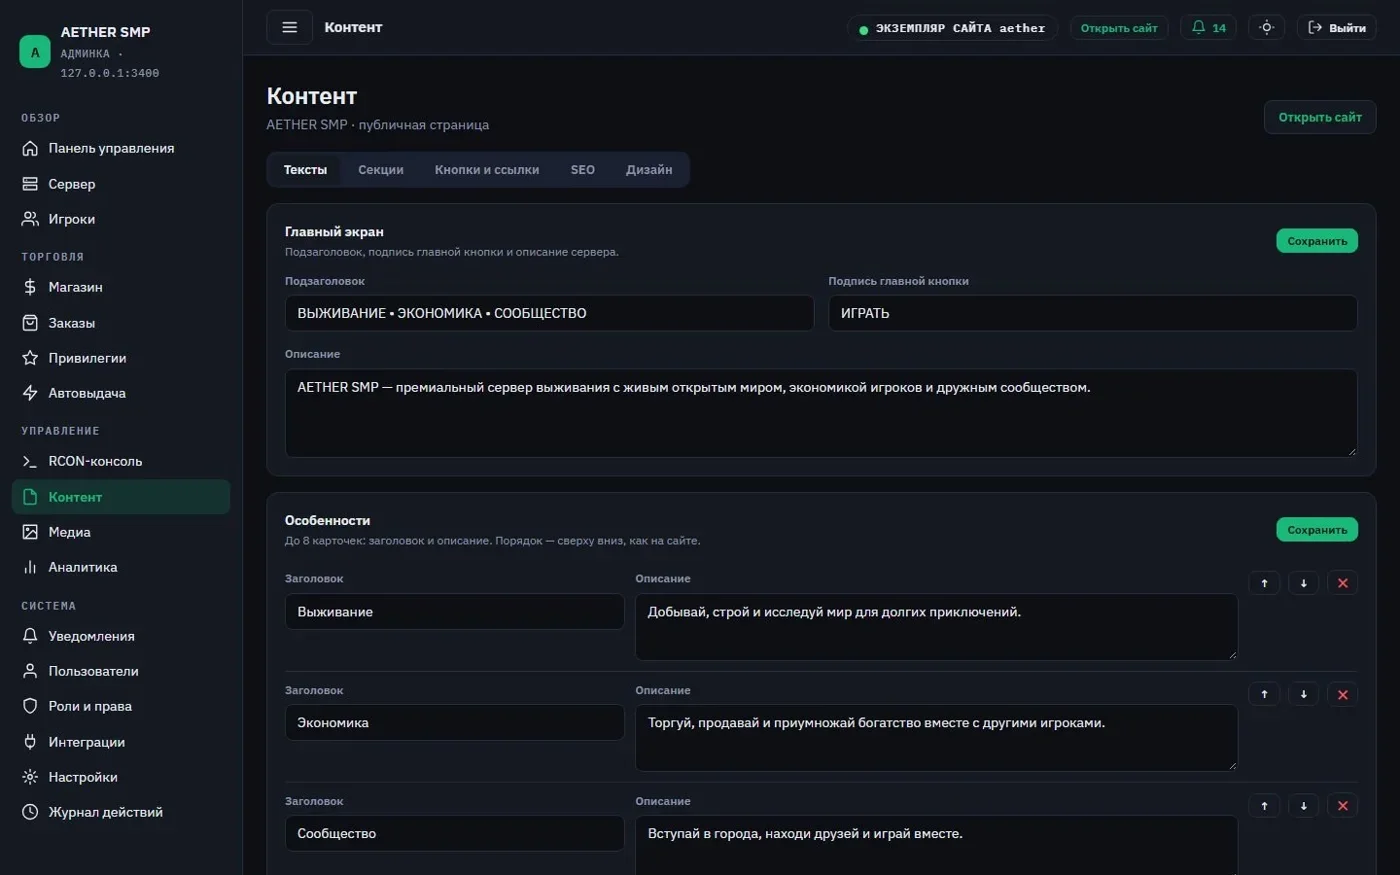Move the Выживание card up
The width and height of the screenshot is (1400, 875).
(1264, 583)
